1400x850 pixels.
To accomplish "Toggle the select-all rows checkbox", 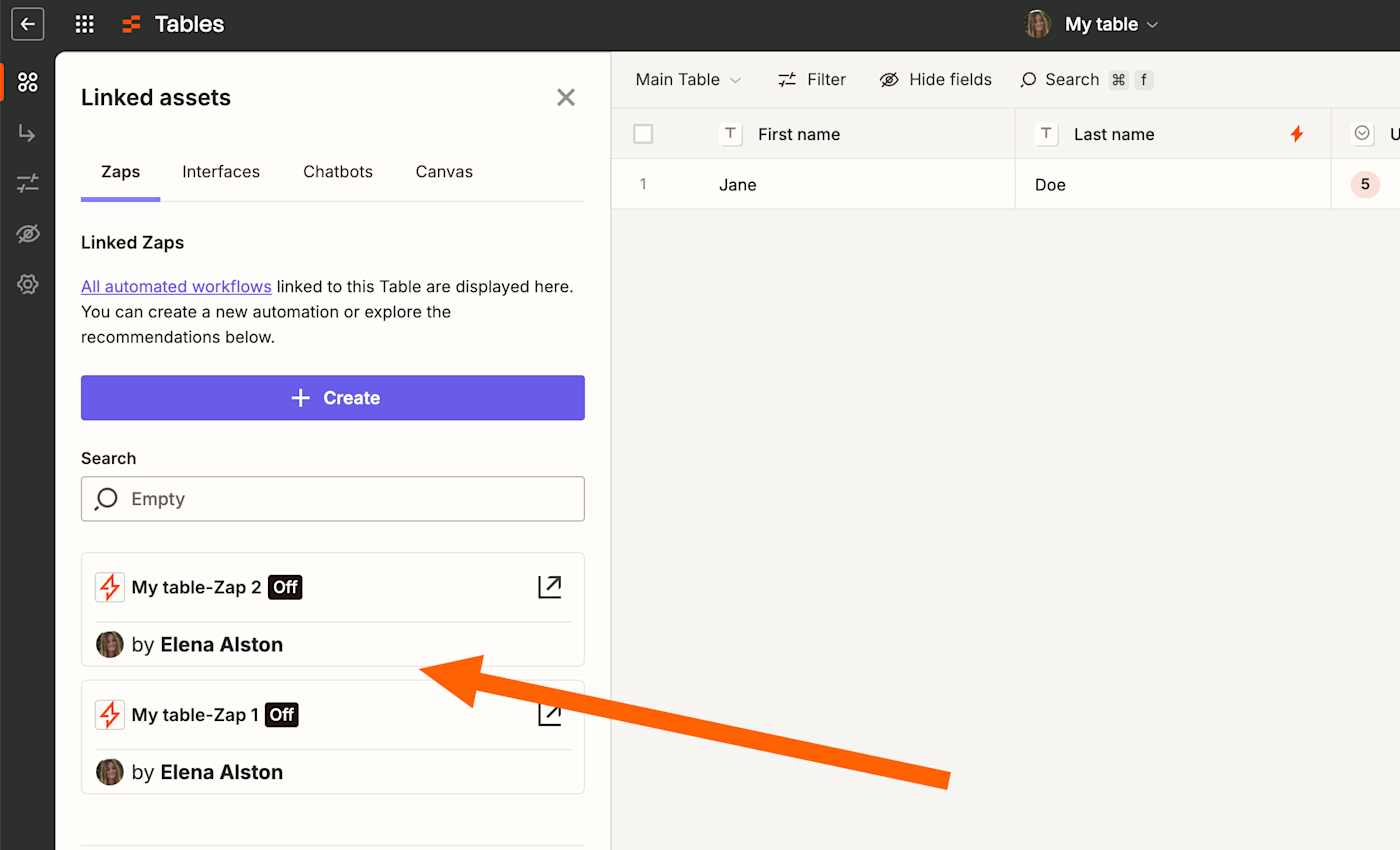I will click(x=643, y=134).
